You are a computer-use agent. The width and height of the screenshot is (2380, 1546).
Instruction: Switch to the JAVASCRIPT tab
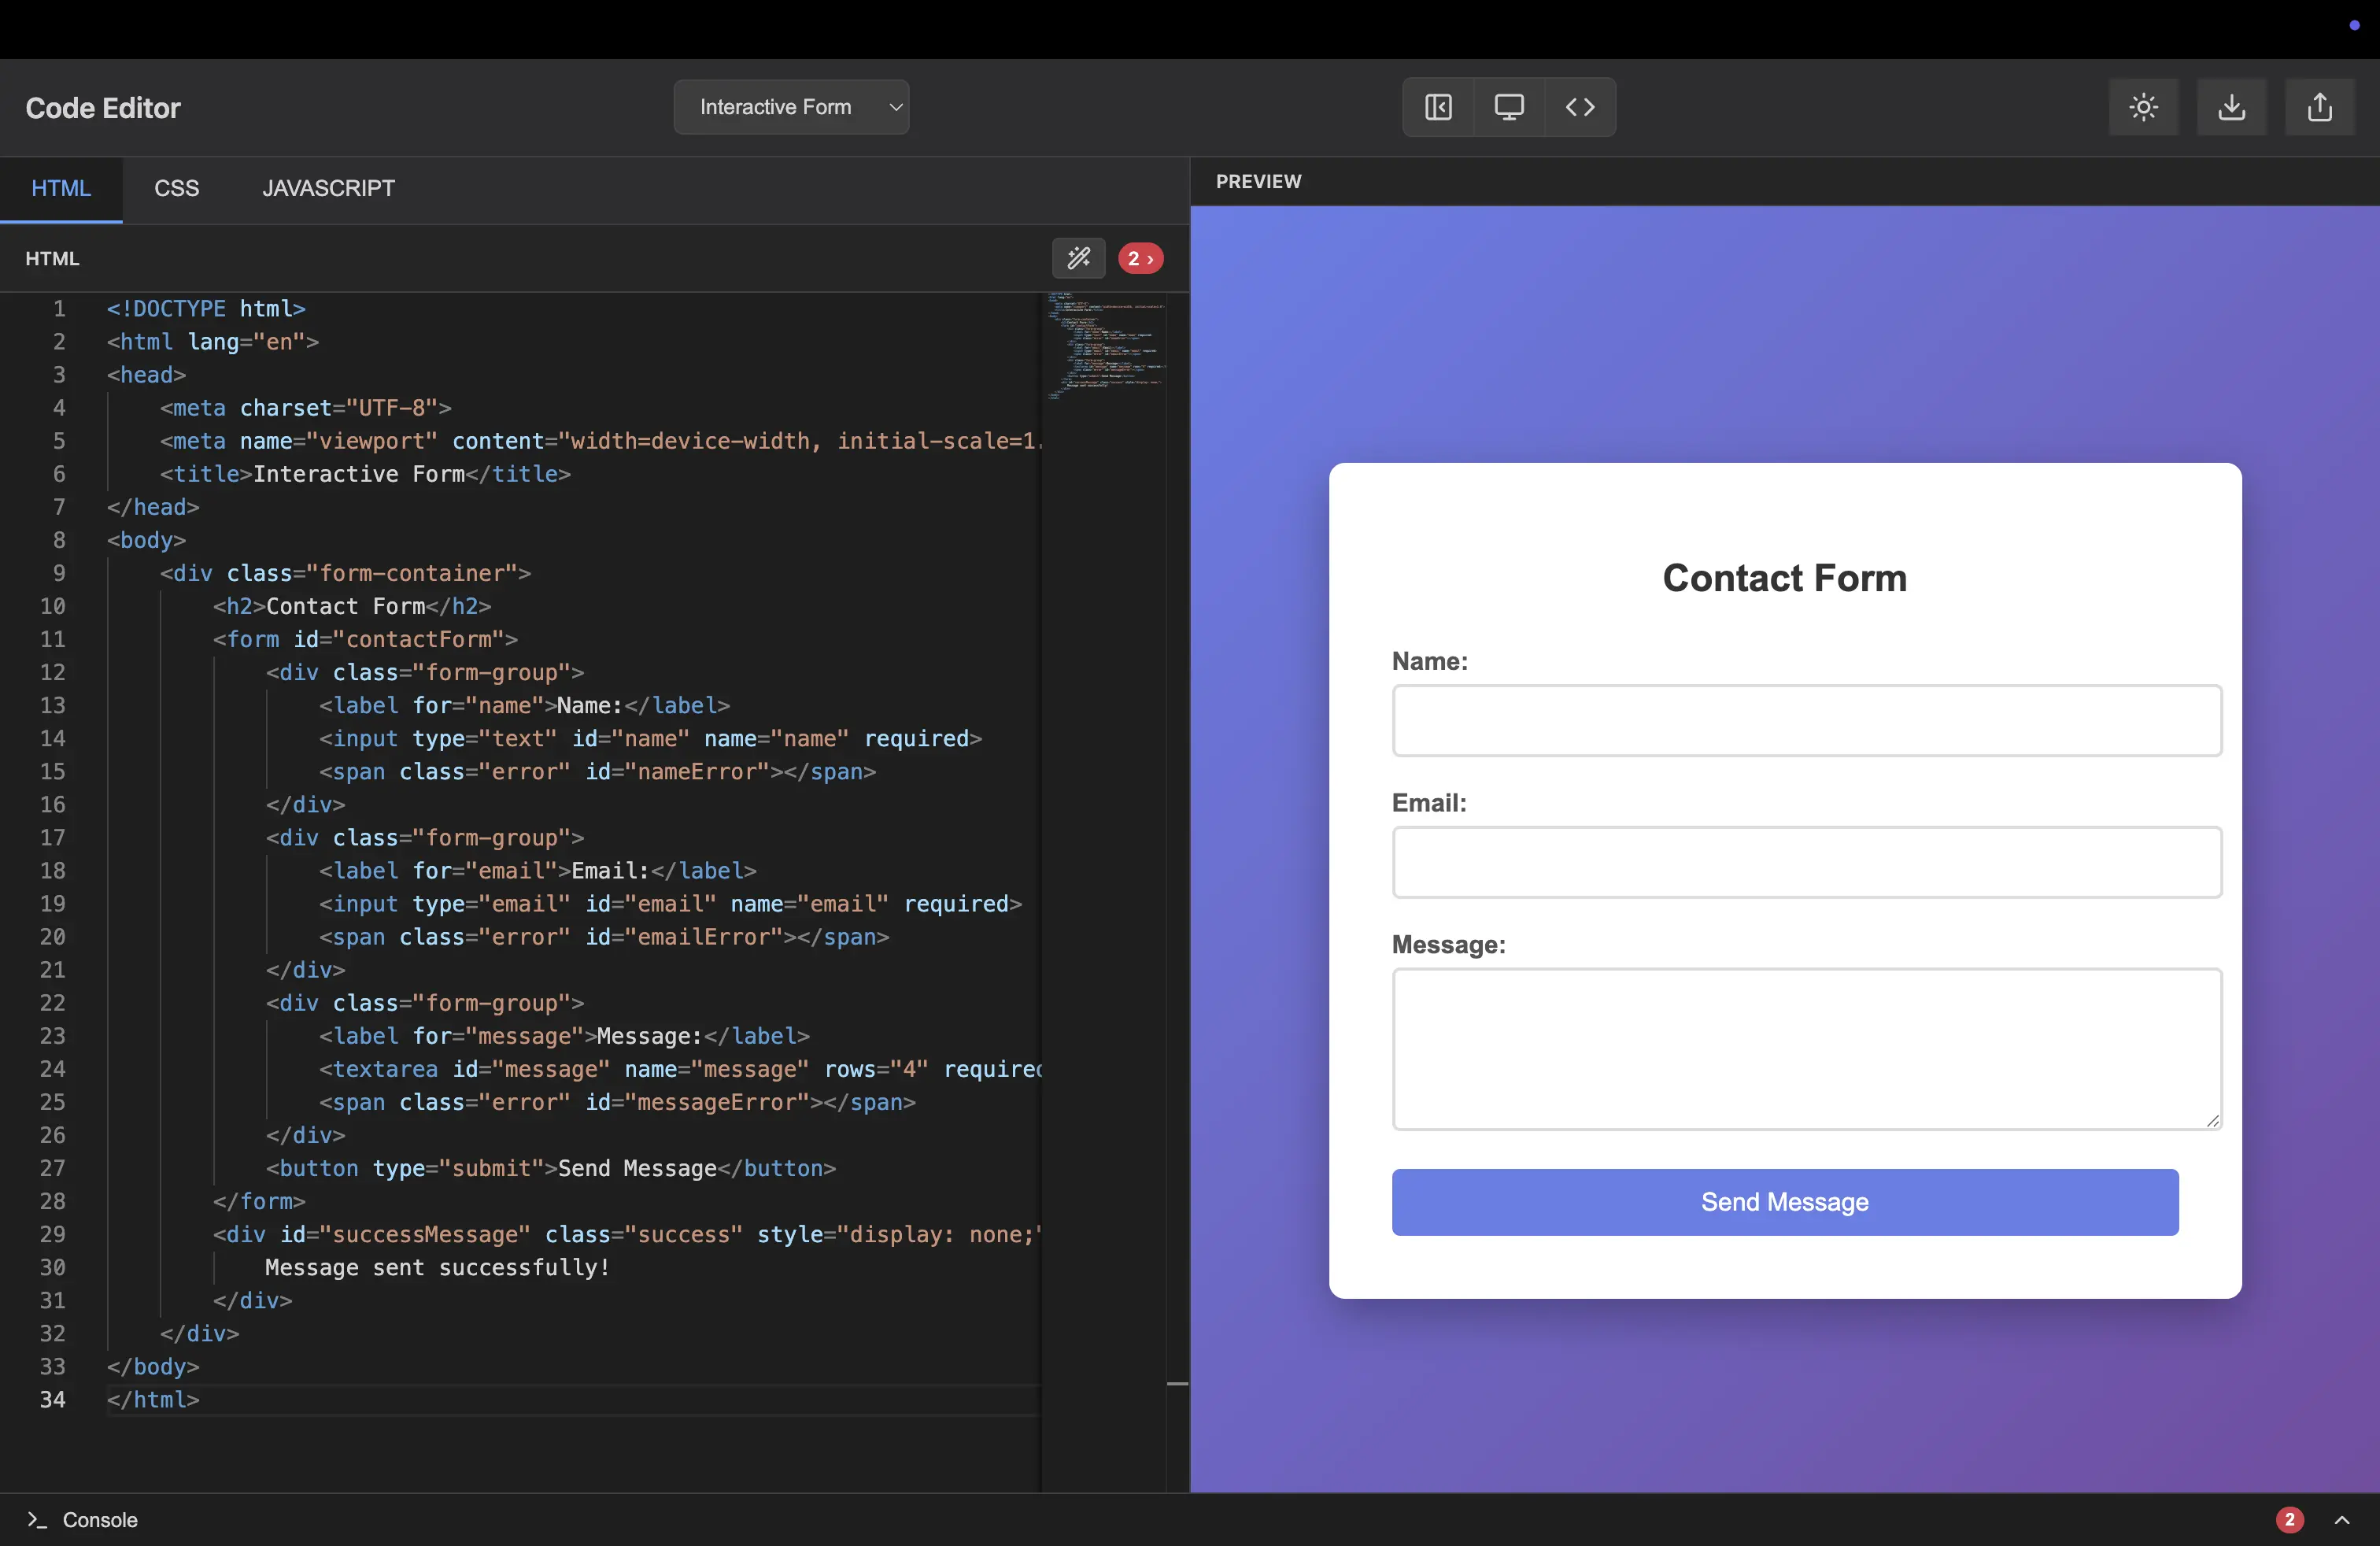(328, 189)
